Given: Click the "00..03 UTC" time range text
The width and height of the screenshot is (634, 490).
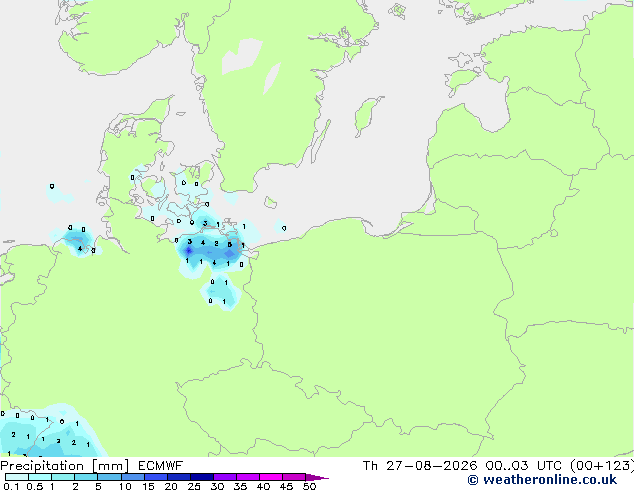Looking at the screenshot, I should pyautogui.click(x=524, y=466).
